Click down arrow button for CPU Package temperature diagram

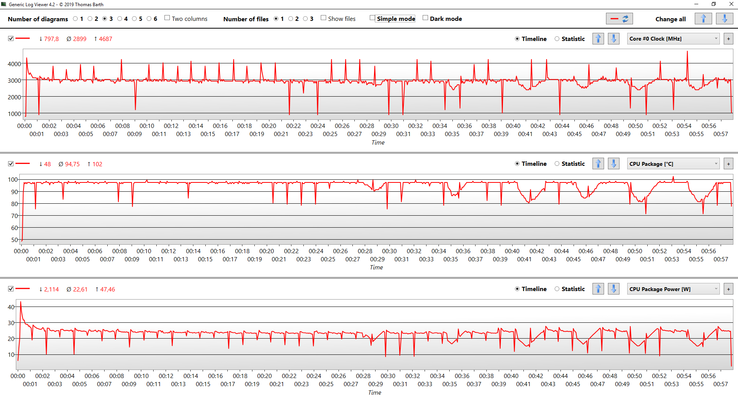[613, 163]
